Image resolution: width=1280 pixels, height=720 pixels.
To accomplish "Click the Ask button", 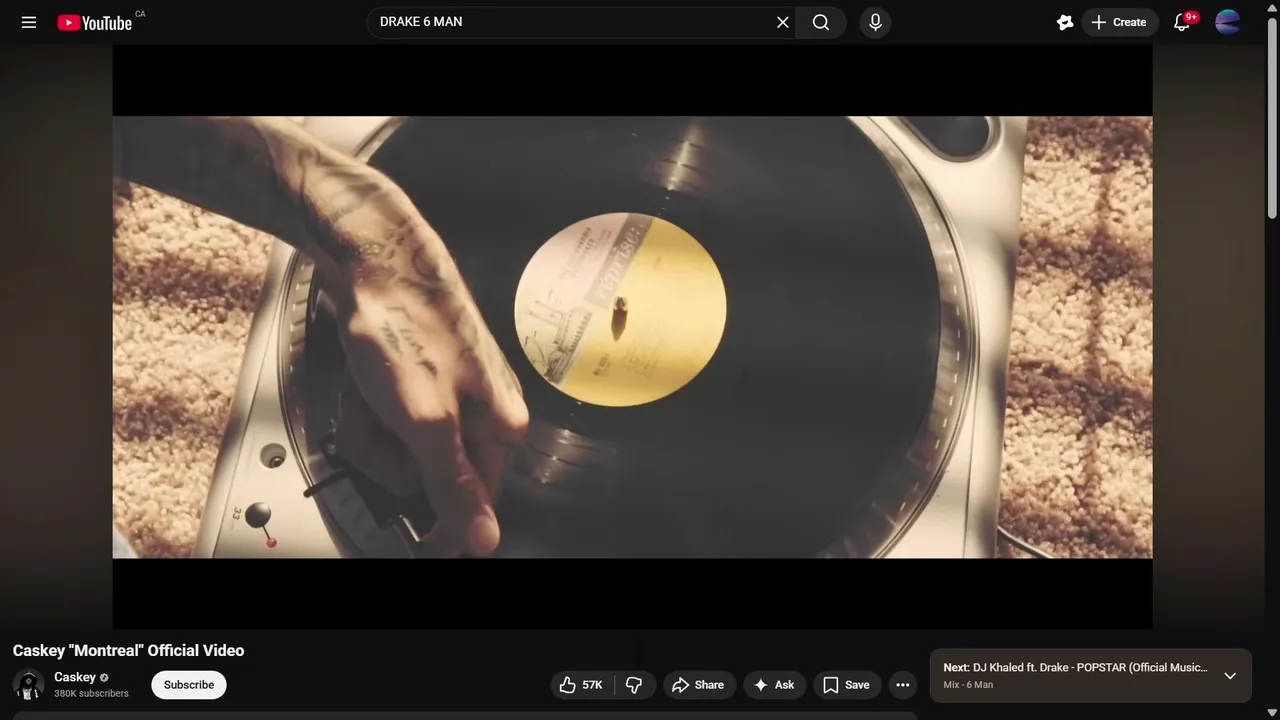I will [x=774, y=685].
